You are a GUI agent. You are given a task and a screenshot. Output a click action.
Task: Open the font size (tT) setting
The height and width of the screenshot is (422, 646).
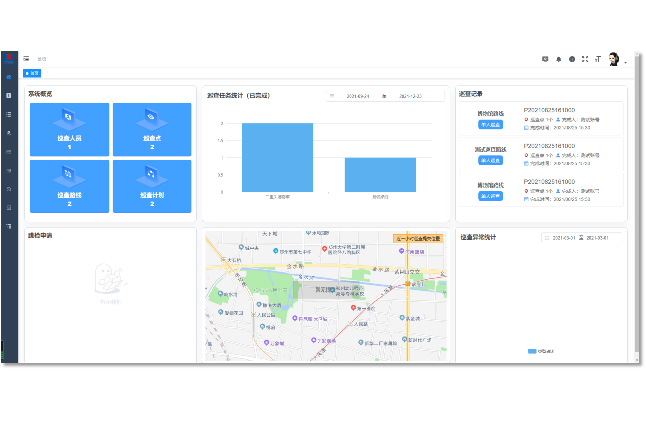click(x=597, y=59)
